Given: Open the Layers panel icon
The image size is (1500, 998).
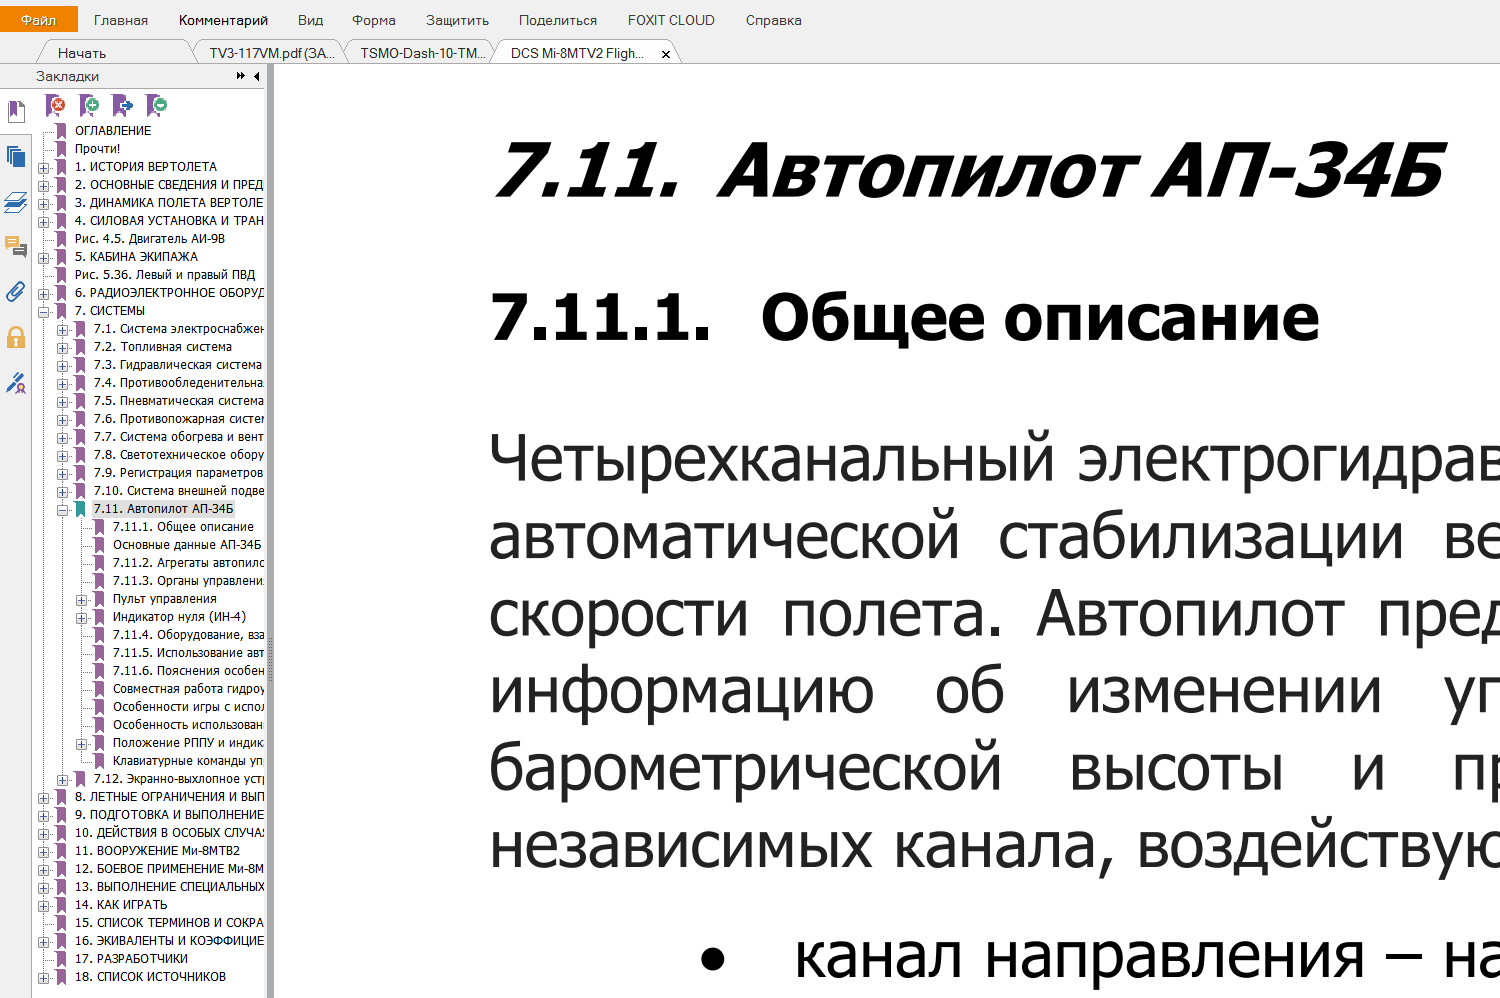Looking at the screenshot, I should pyautogui.click(x=16, y=203).
